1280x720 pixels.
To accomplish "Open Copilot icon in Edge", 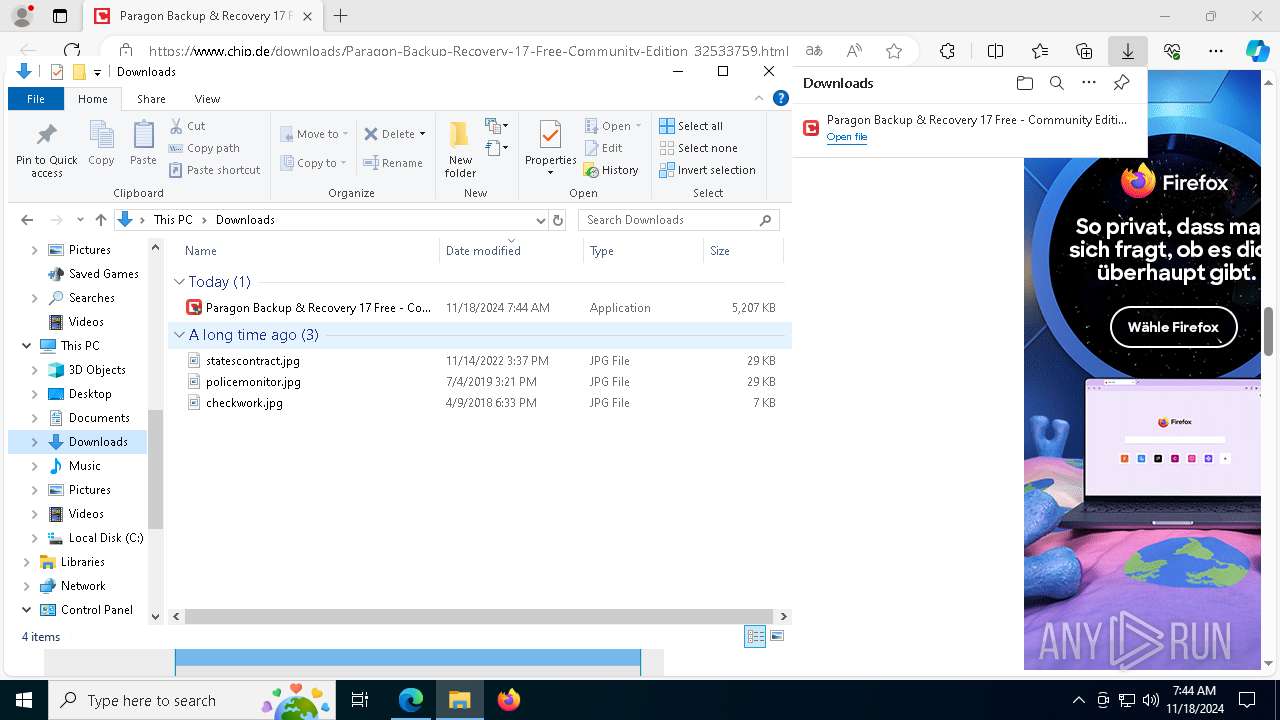I will 1257,51.
